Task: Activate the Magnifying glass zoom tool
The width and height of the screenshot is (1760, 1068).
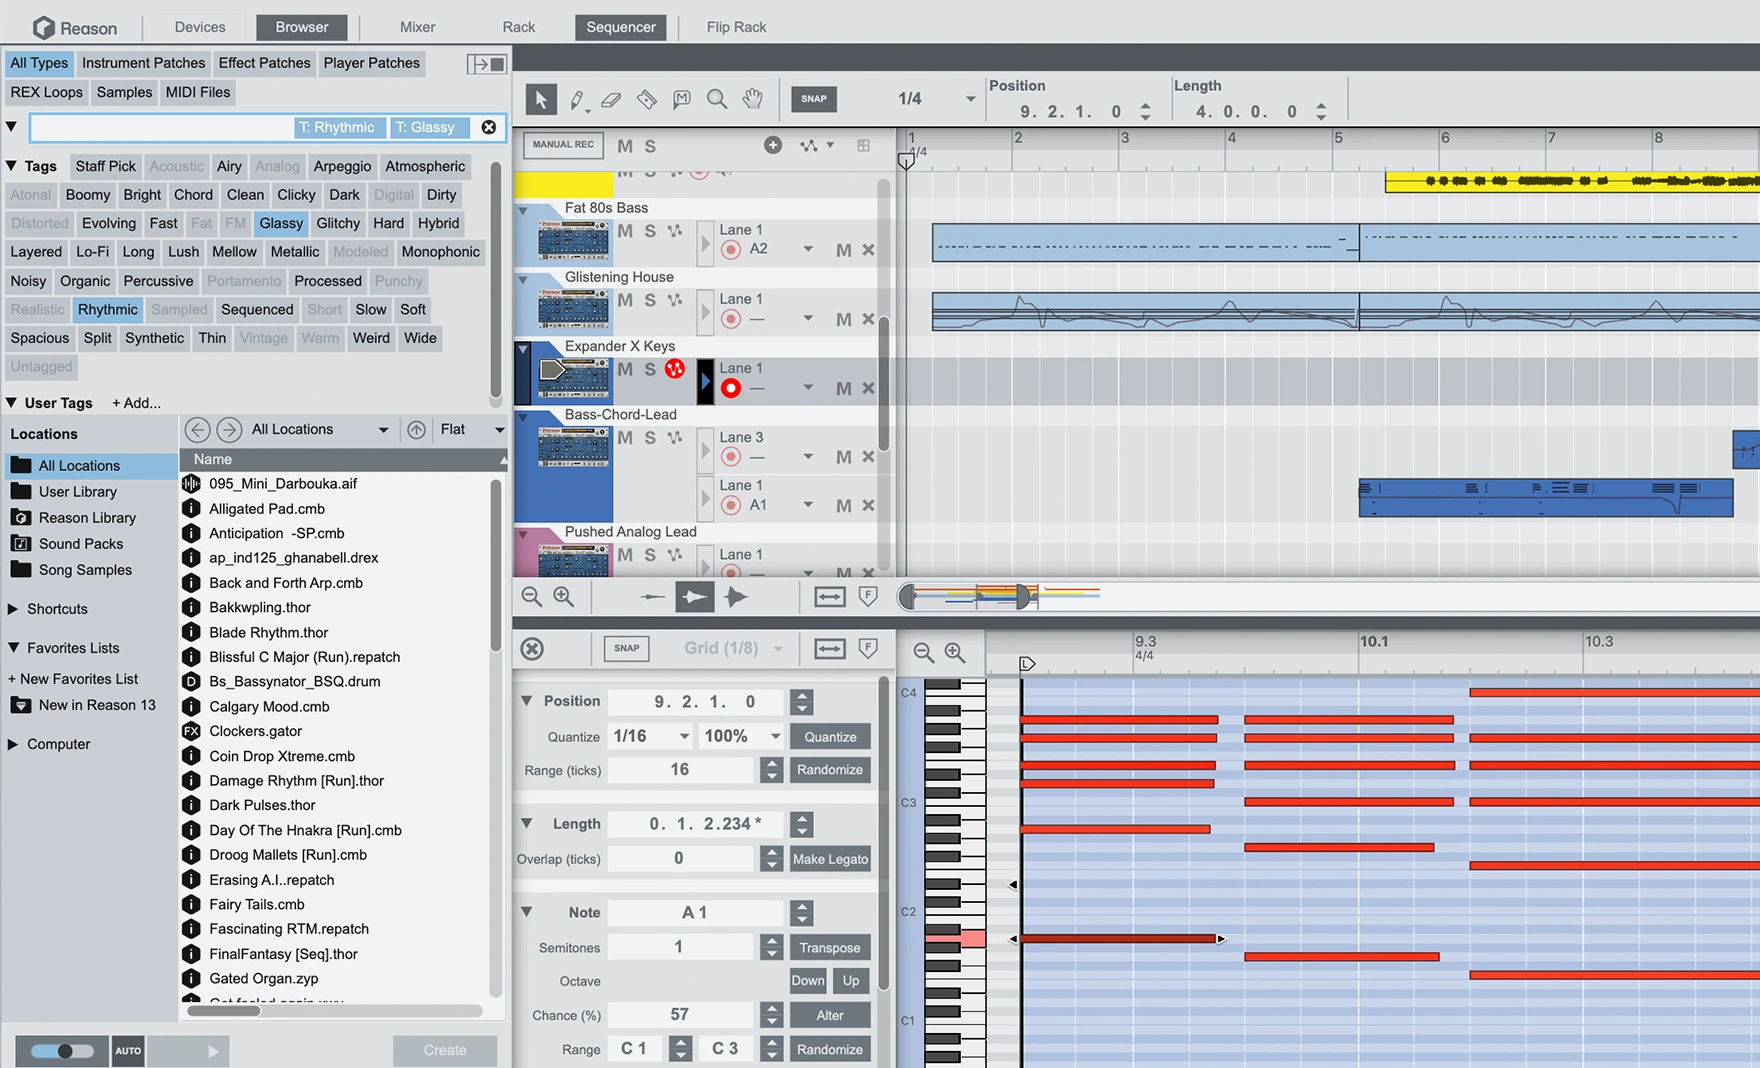Action: [716, 99]
